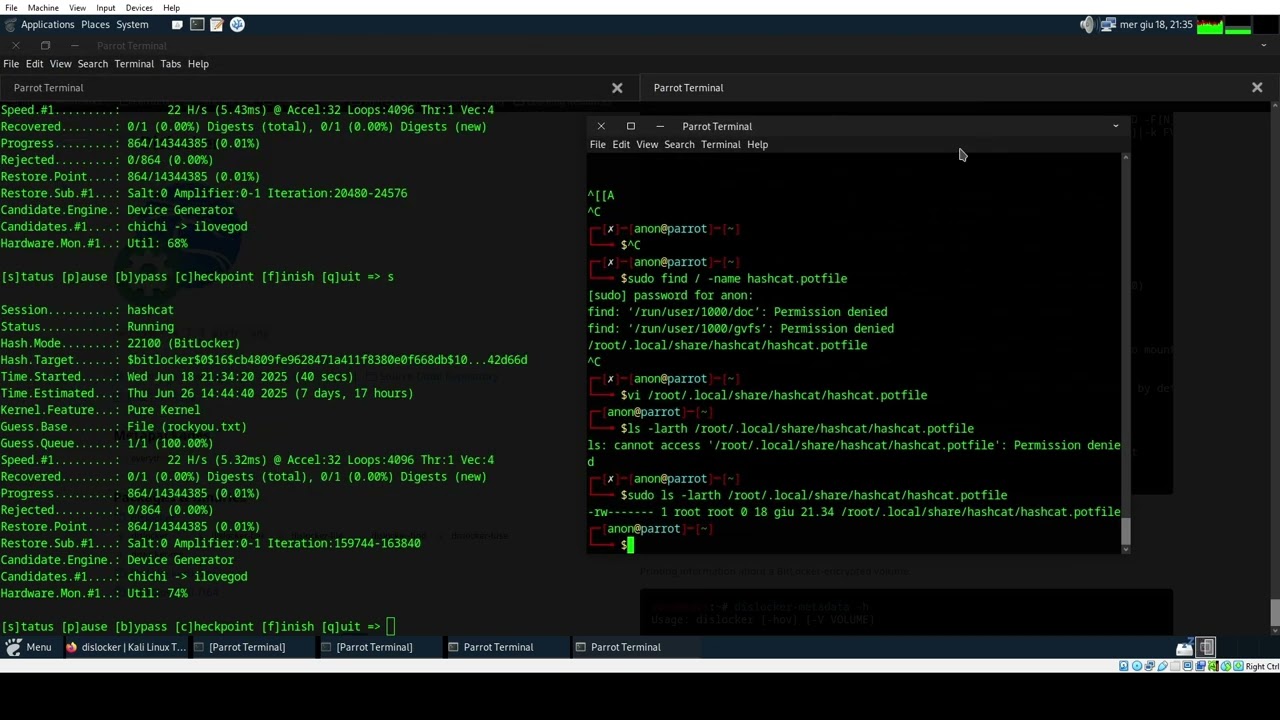Launch the round blue application icon in panel

point(237,24)
